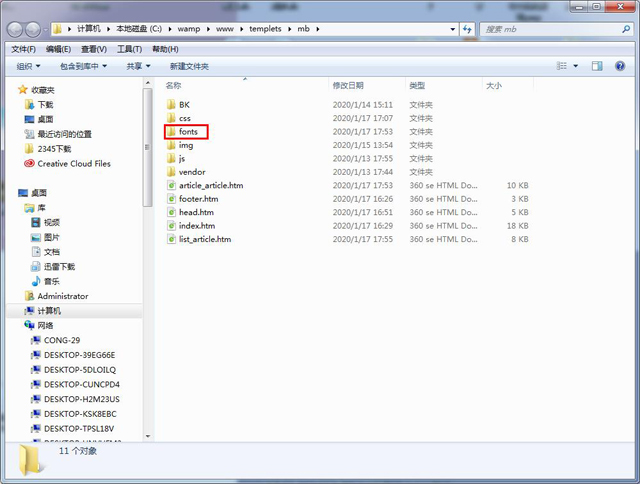Expand arrow after www in path
This screenshot has width=640, height=484.
pyautogui.click(x=242, y=29)
